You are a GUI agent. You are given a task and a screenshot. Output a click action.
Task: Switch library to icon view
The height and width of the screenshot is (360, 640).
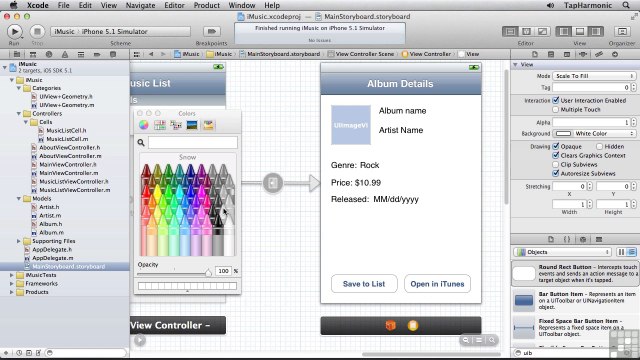(x=621, y=252)
